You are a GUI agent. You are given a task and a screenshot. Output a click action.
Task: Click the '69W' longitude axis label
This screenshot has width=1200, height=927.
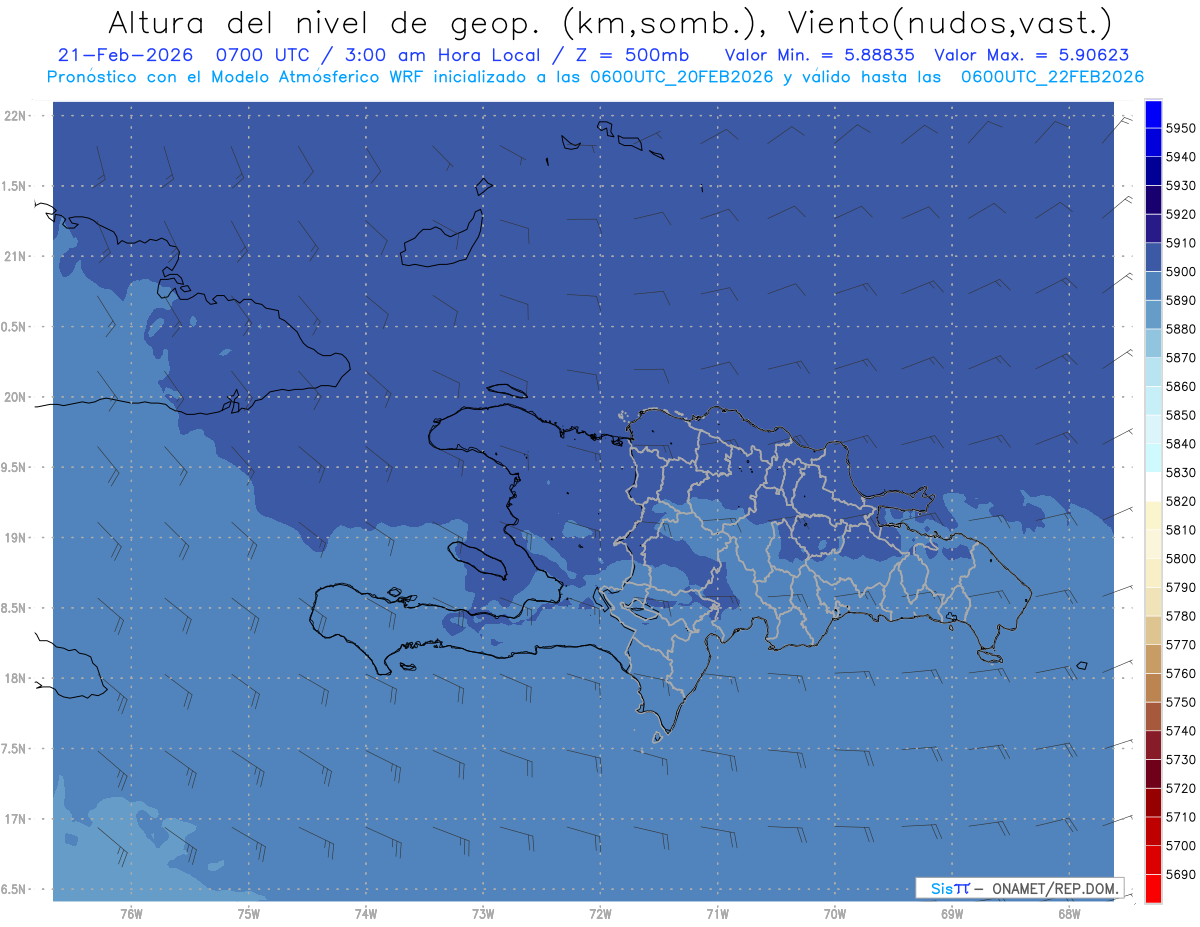click(952, 914)
